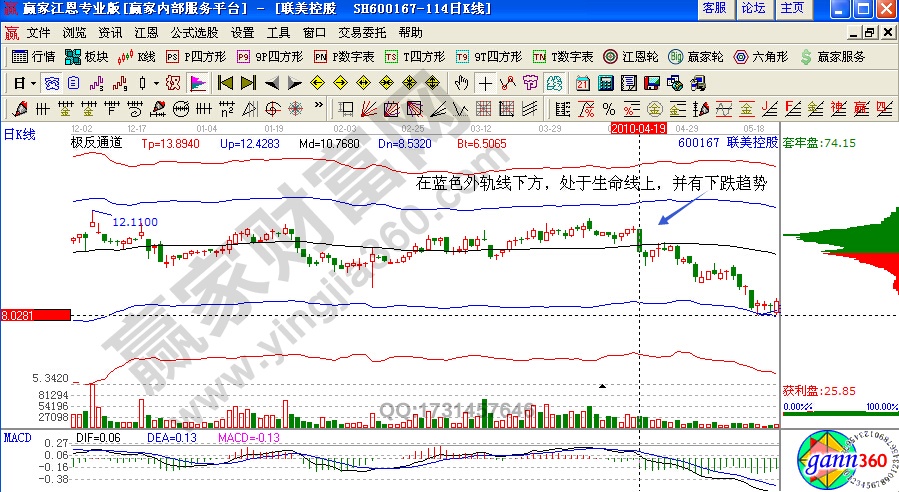Viewport: 899px width, 492px height.
Task: Toggle the chip distribution flag icon
Action: coord(198,84)
